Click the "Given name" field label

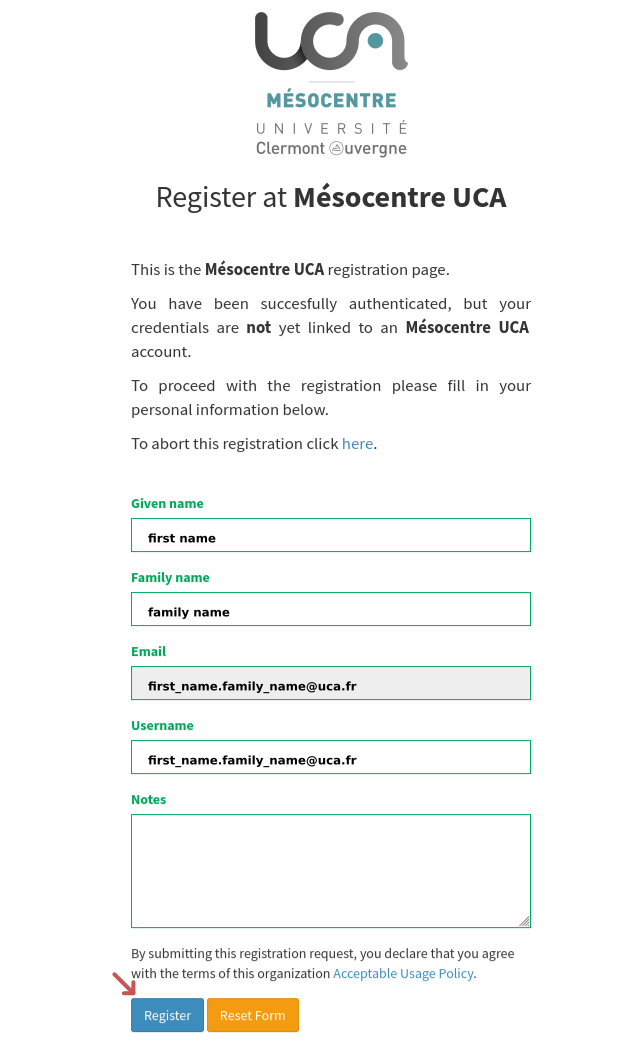[167, 504]
